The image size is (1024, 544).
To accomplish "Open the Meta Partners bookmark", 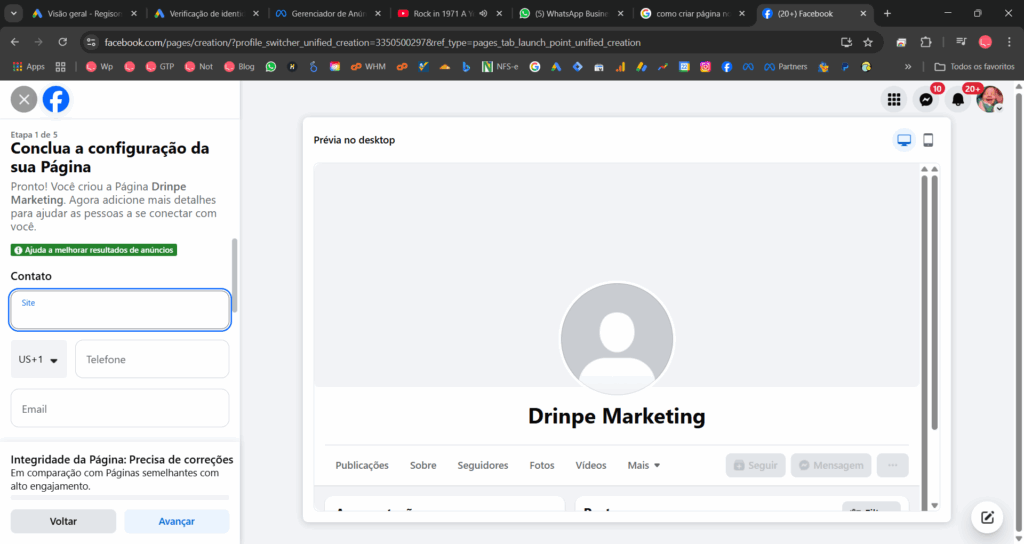I will 786,67.
